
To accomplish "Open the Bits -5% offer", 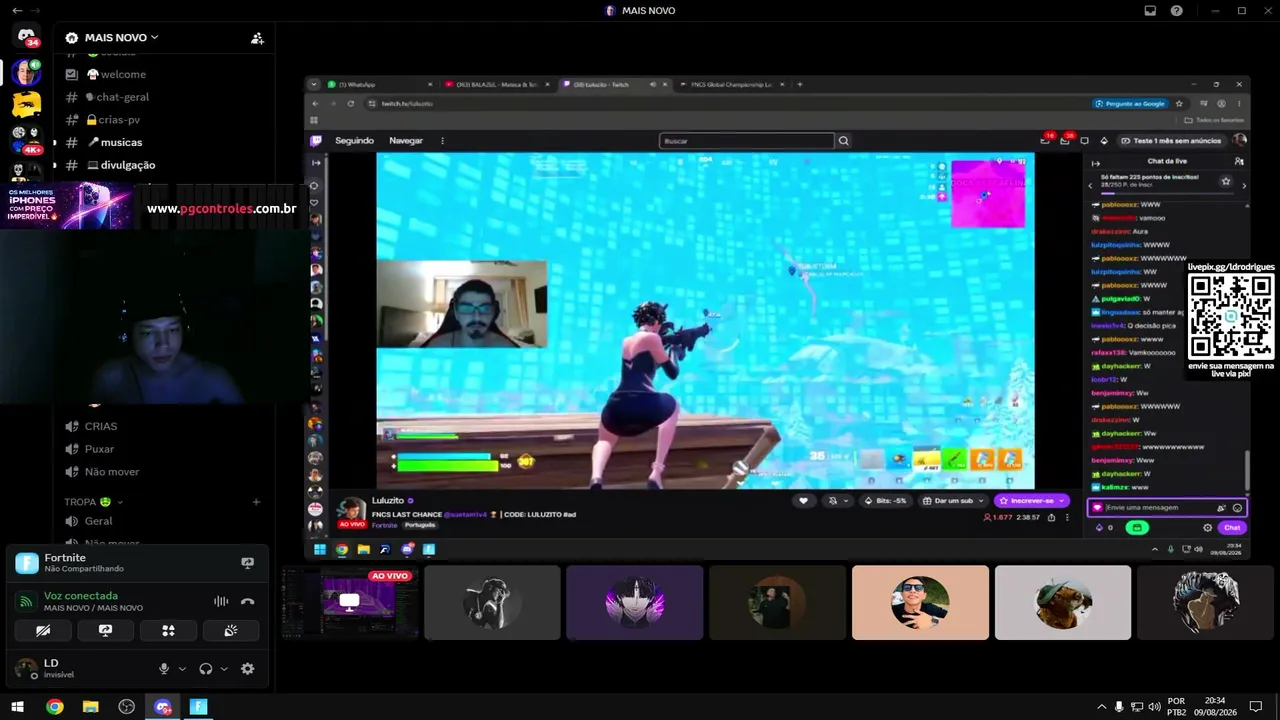I will tap(885, 501).
